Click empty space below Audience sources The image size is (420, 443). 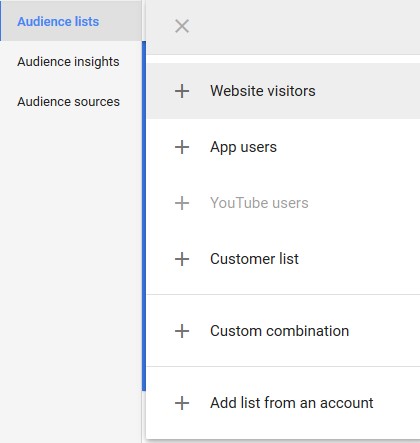pos(71,267)
